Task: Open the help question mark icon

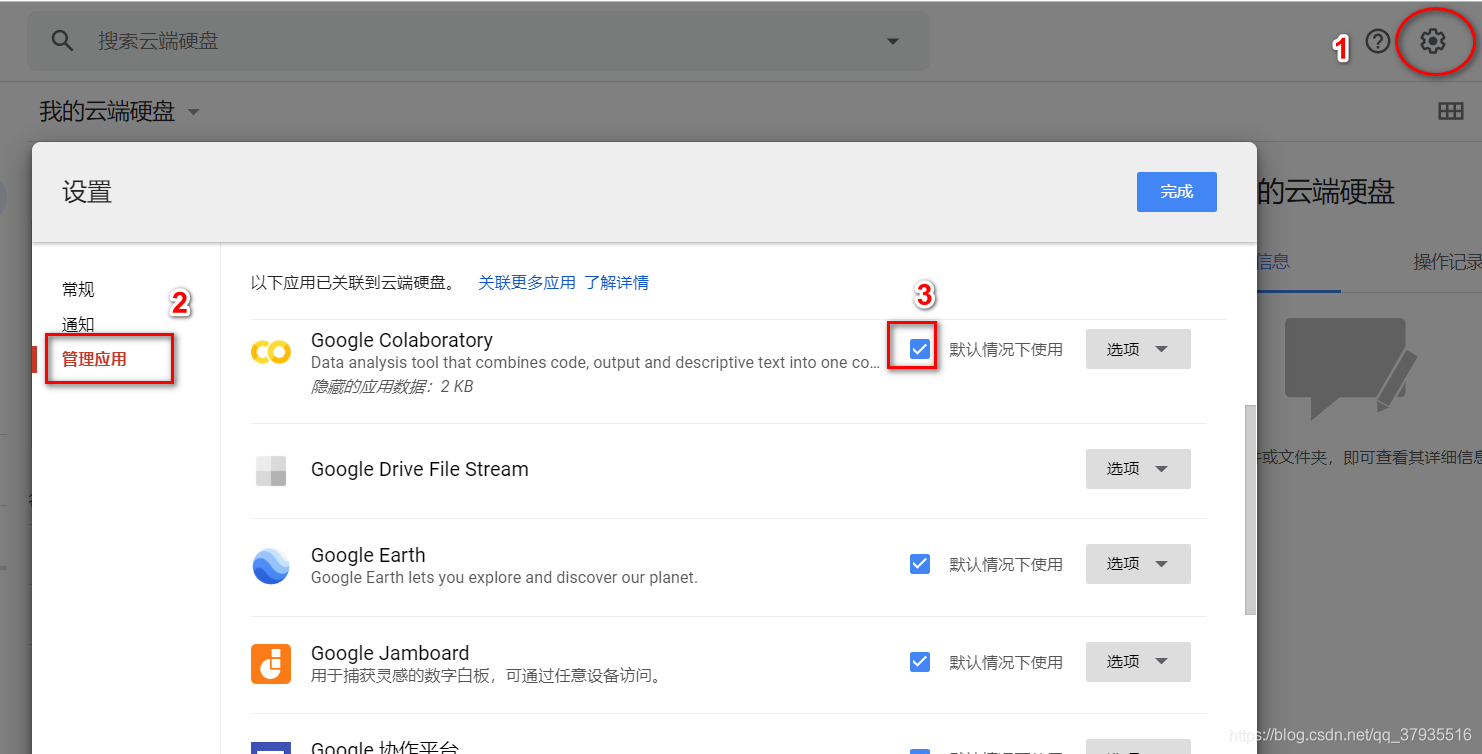Action: tap(1378, 41)
